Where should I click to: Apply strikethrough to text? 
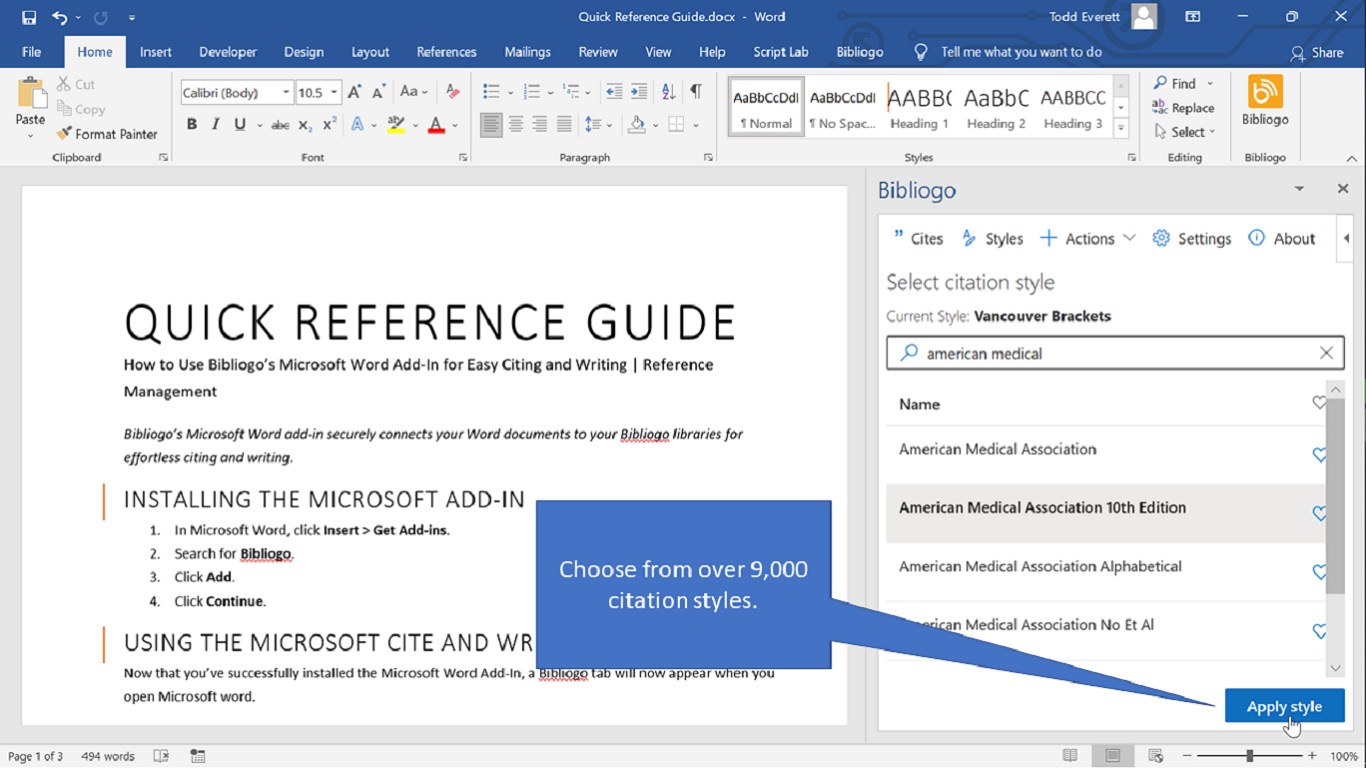pos(280,125)
